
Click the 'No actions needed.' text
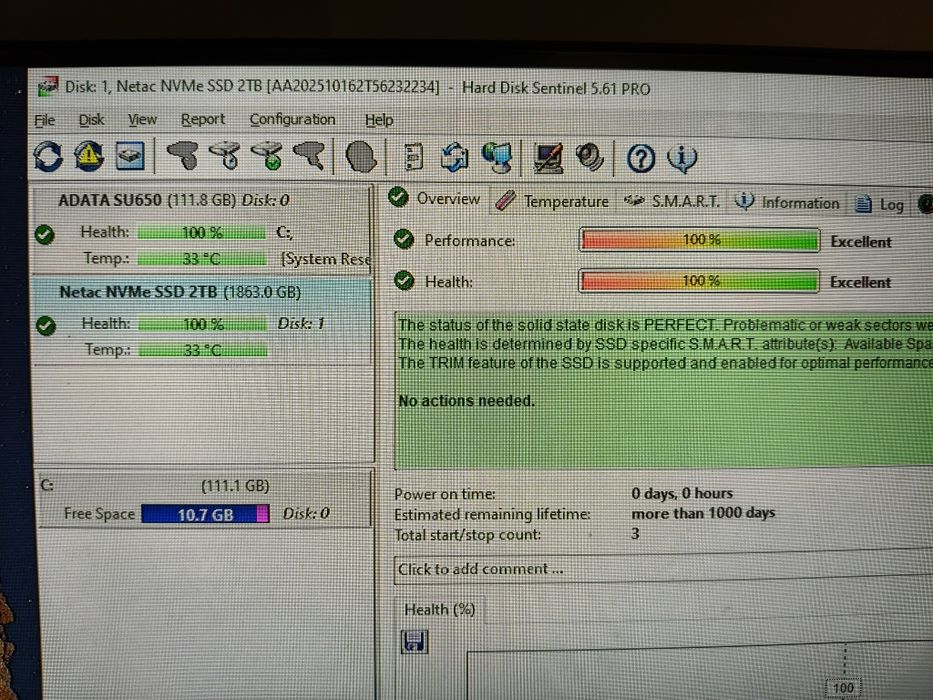point(466,401)
